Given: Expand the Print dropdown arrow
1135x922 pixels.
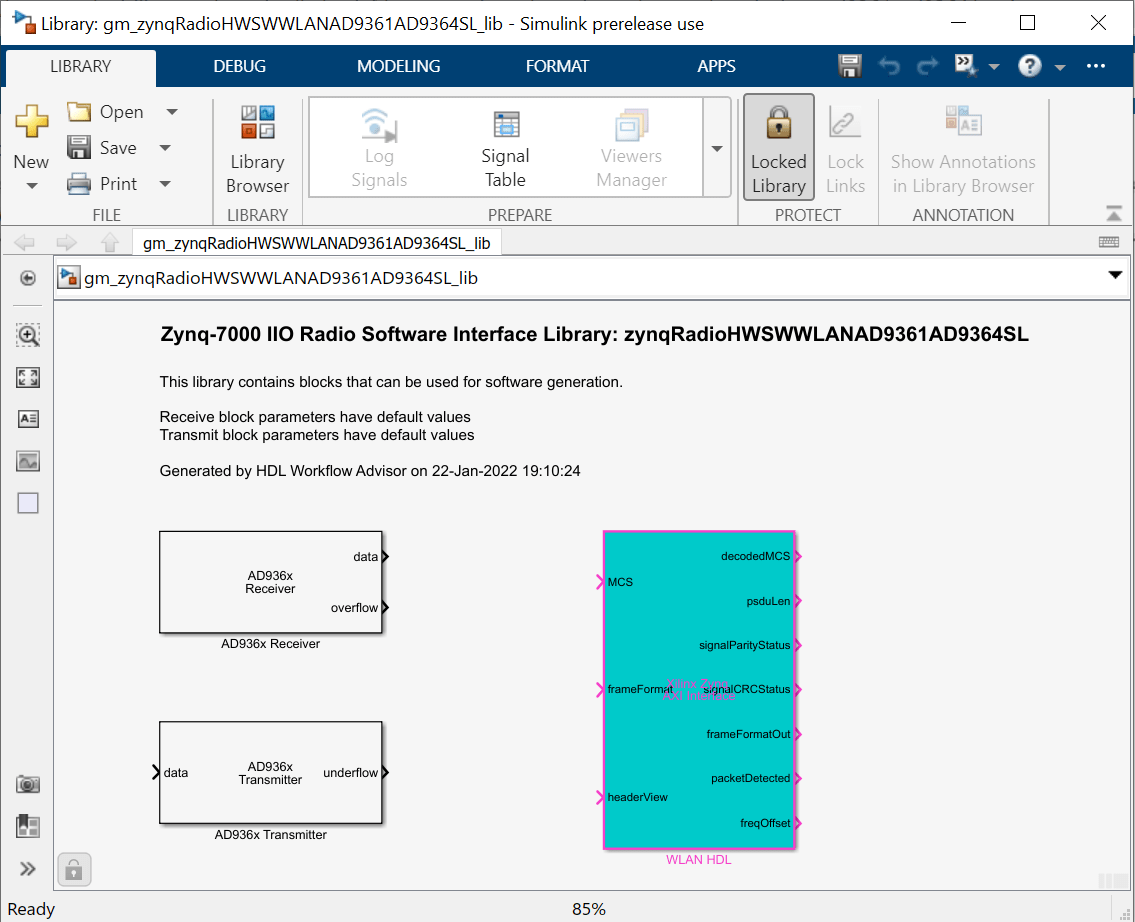Looking at the screenshot, I should tap(165, 184).
